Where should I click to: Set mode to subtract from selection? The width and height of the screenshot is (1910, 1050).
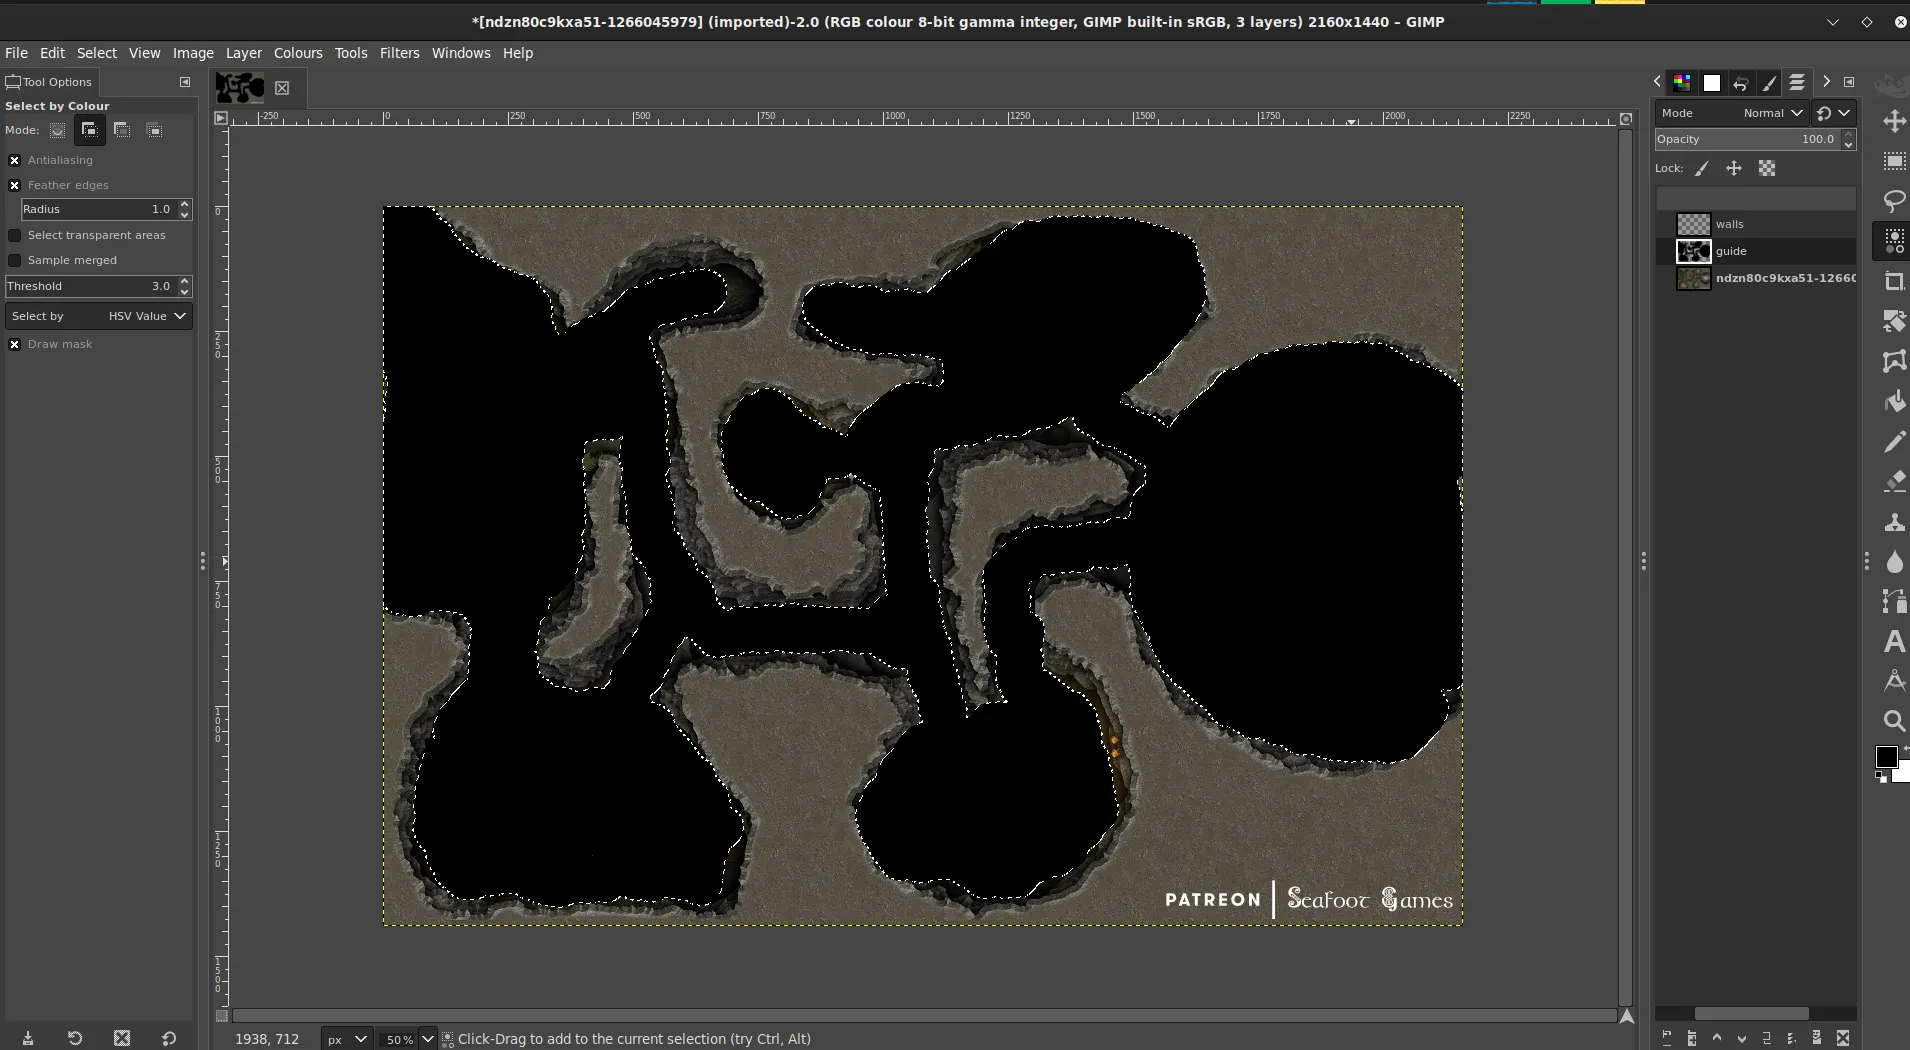[122, 130]
